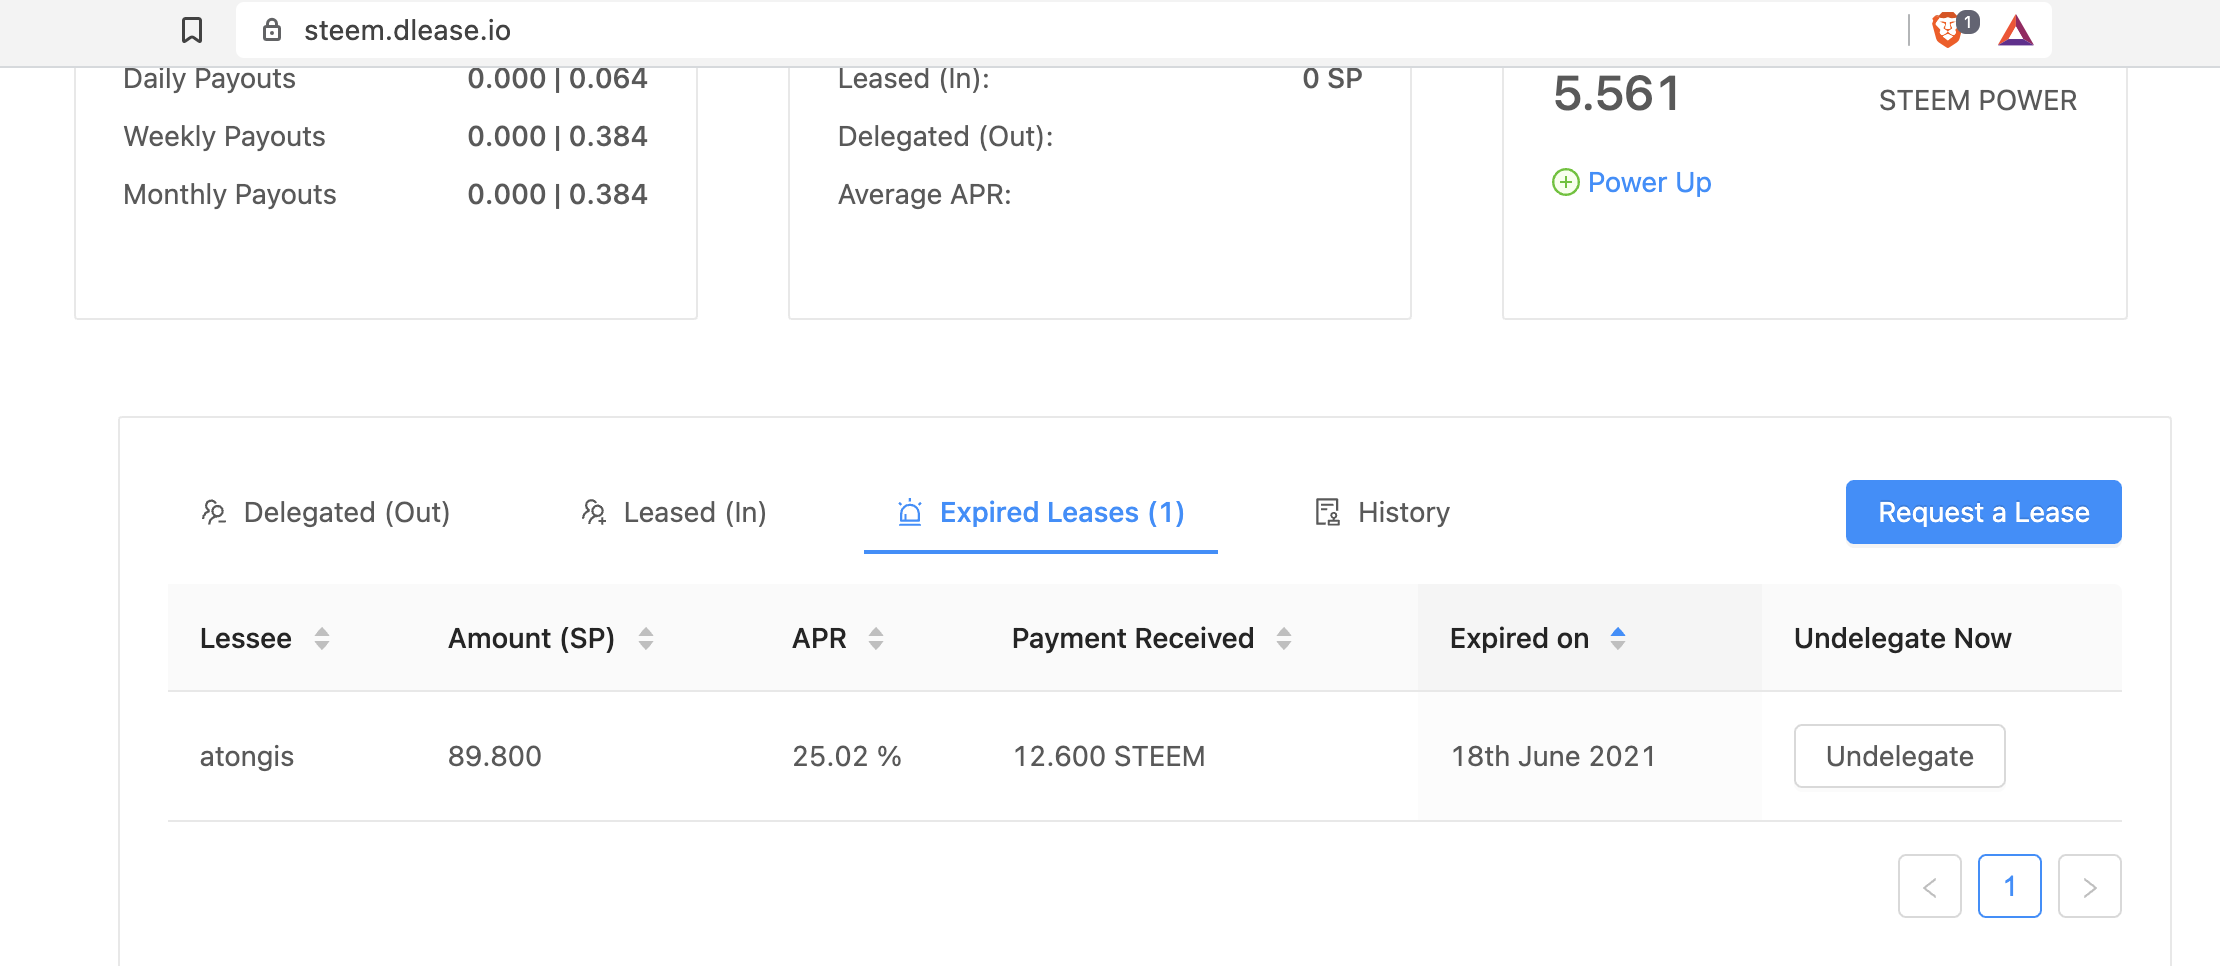This screenshot has height=966, width=2220.
Task: Open the Leased (In) tab
Action: pyautogui.click(x=694, y=512)
